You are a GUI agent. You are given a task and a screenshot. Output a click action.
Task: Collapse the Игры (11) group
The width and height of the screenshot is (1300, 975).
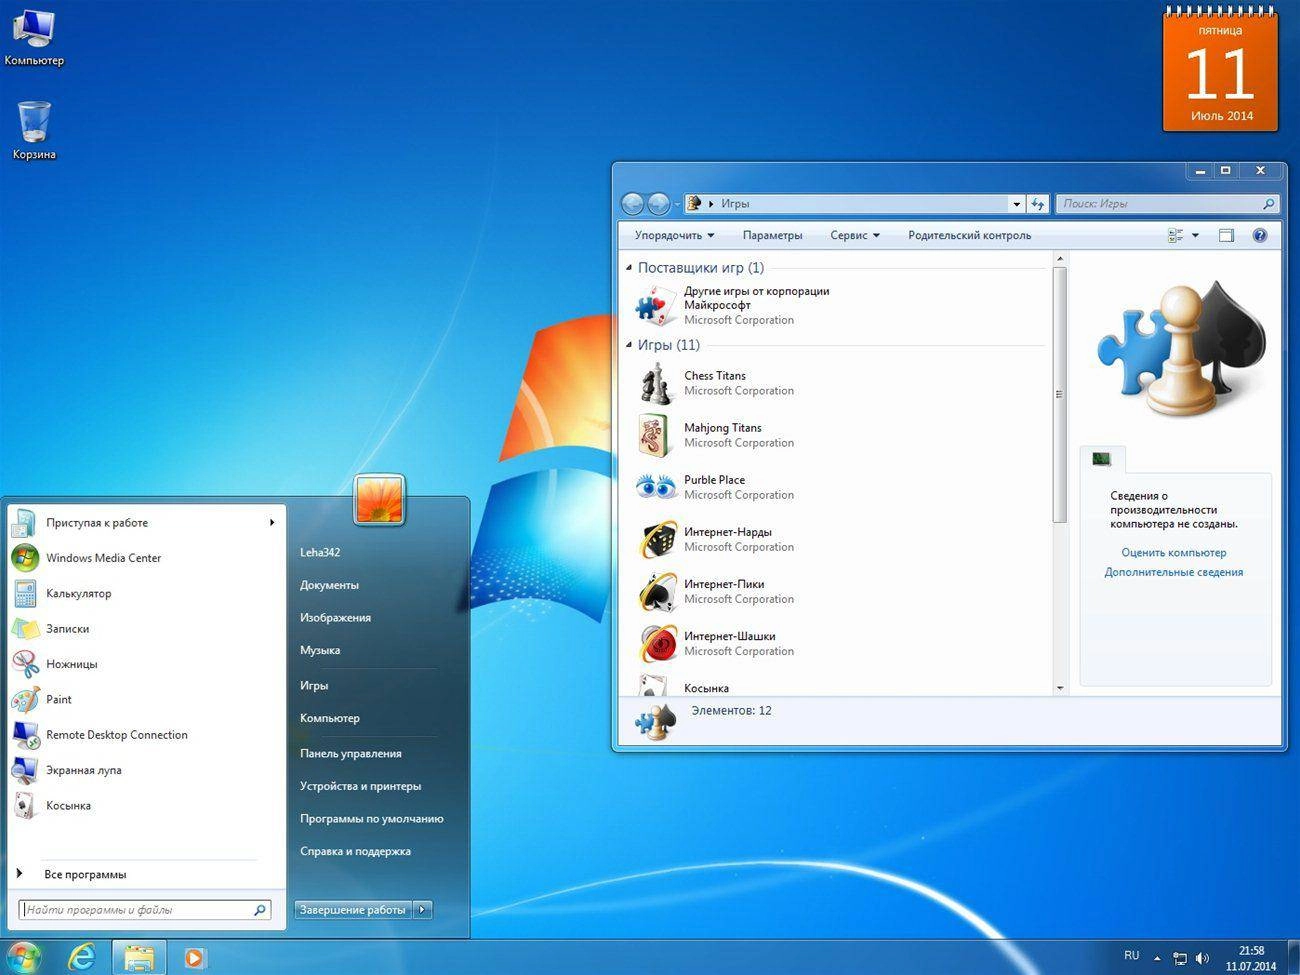pos(629,345)
